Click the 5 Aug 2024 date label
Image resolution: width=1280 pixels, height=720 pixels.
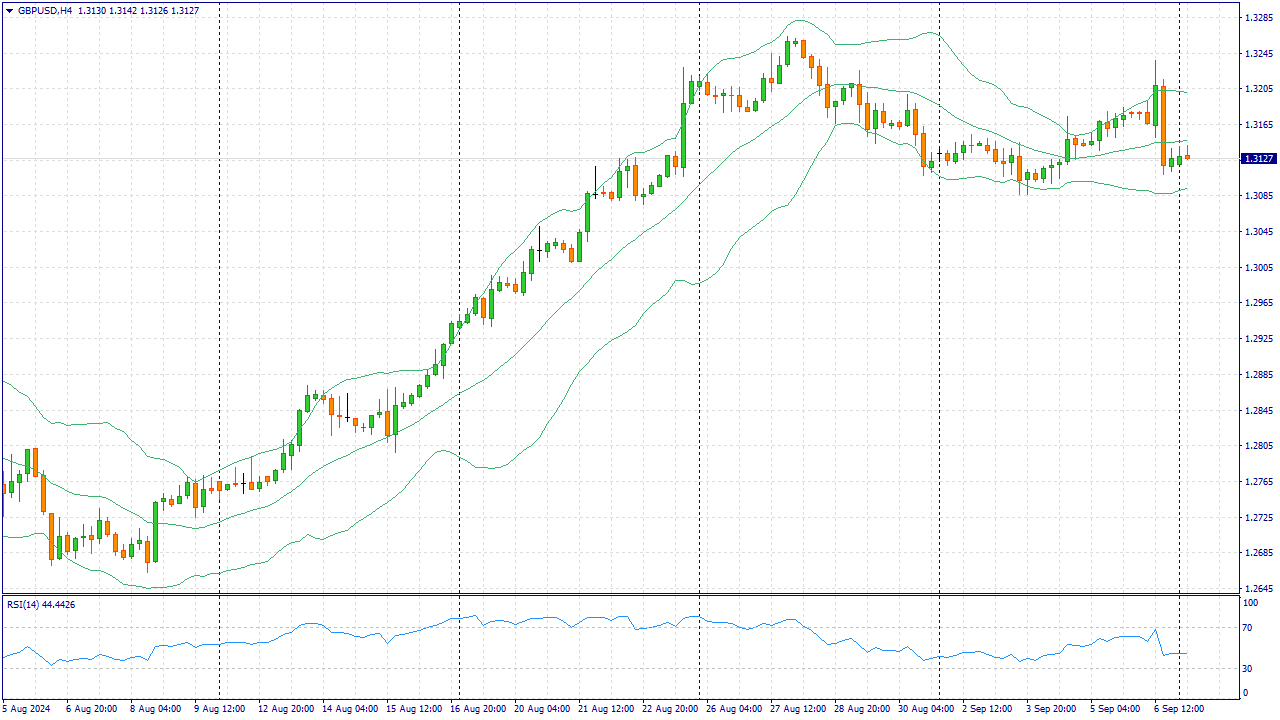point(26,709)
